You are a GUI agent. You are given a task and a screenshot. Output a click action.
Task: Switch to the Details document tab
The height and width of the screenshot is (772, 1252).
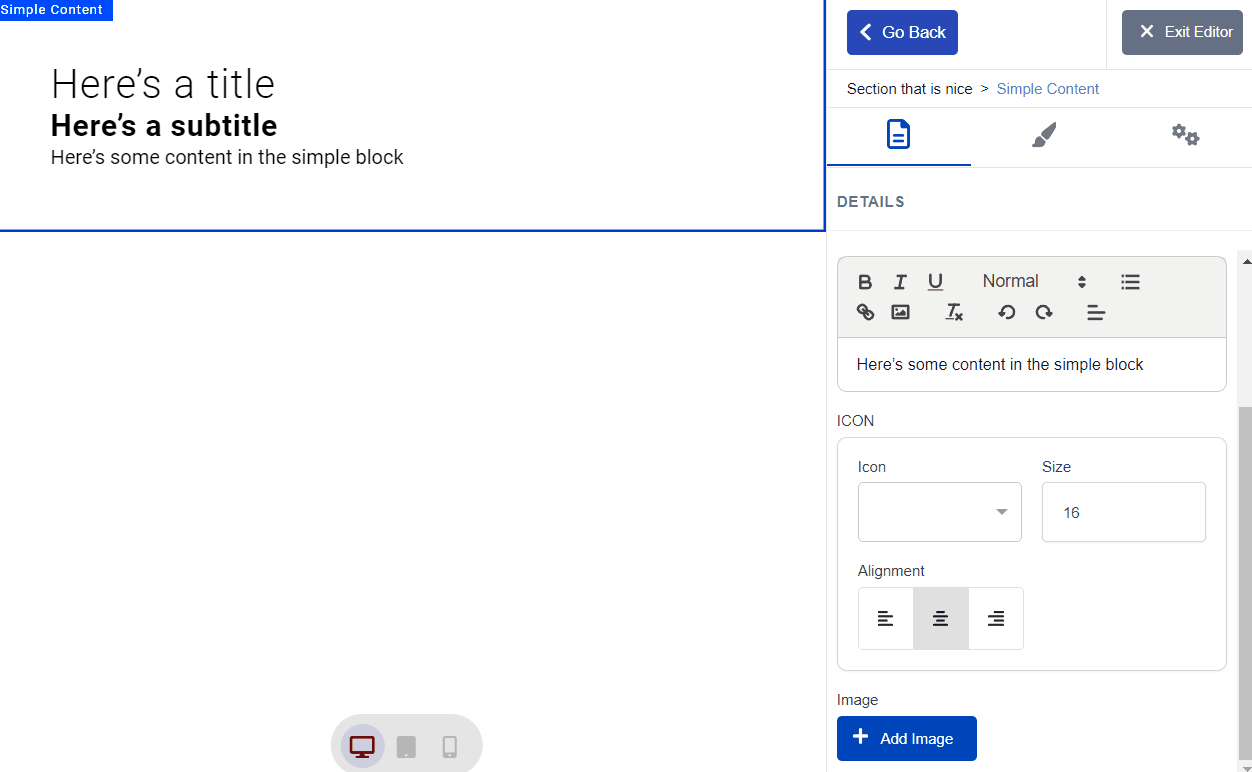(898, 135)
